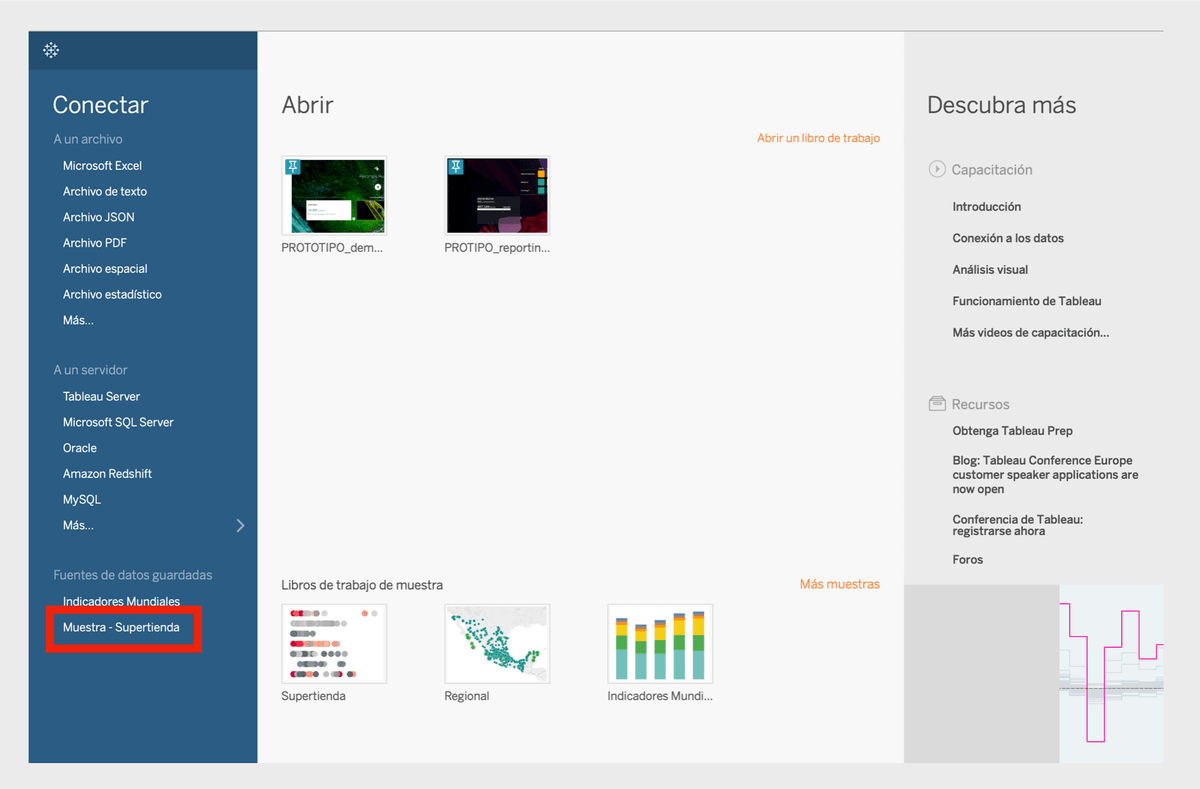Open Indicadores Mundi sample workbook

[x=660, y=643]
